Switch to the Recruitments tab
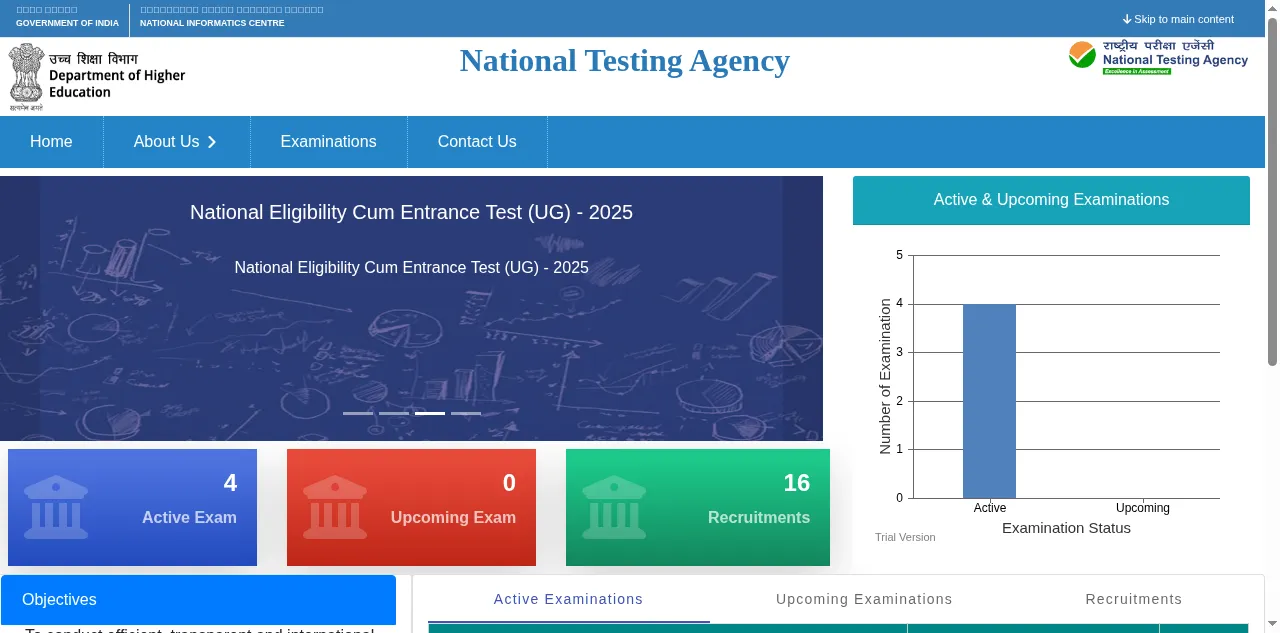The height and width of the screenshot is (633, 1280). (1133, 599)
